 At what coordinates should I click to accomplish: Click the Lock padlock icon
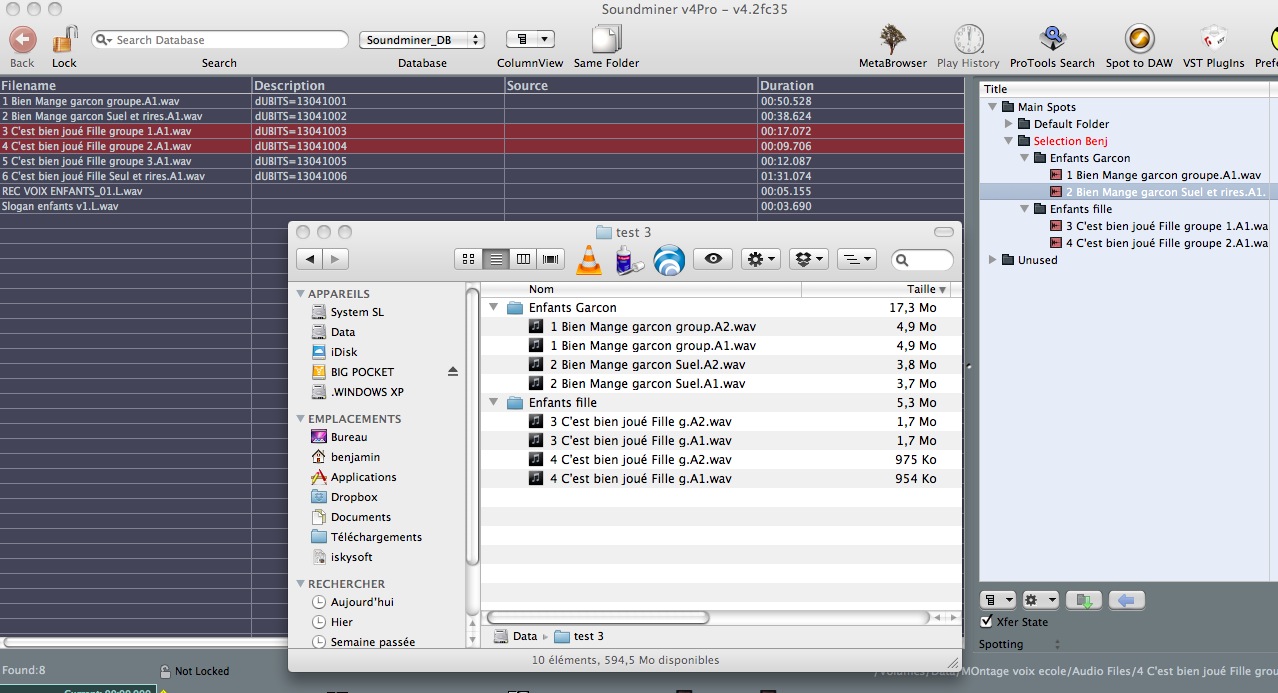65,40
